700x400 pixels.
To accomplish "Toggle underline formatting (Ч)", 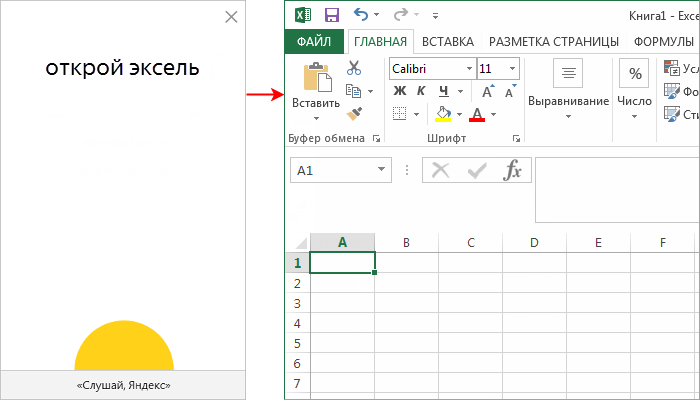I will click(441, 91).
